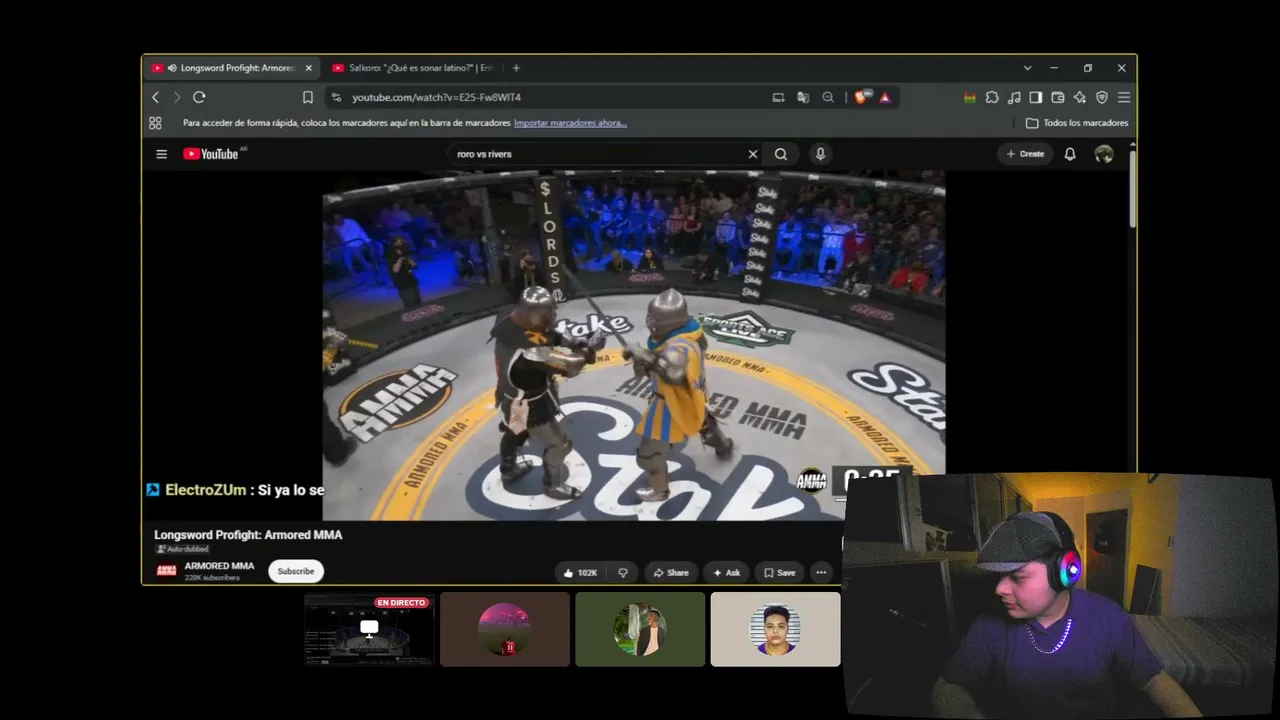1280x720 pixels.
Task: Click the 228K subscribers text
Action: [210, 578]
